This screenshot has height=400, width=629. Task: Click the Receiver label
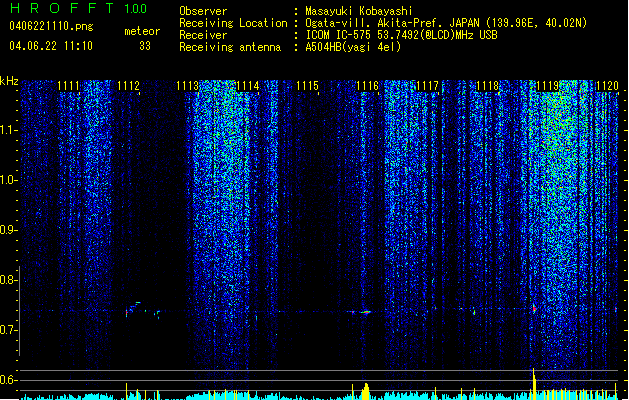203,35
